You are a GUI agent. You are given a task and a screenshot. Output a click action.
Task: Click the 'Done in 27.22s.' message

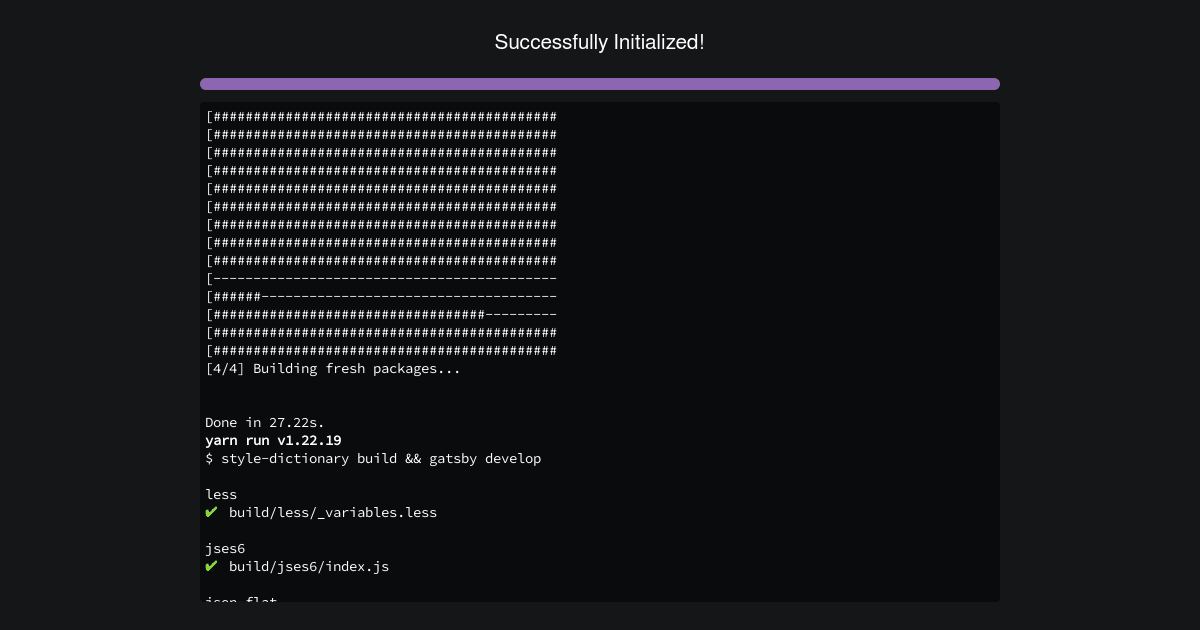[x=265, y=422]
